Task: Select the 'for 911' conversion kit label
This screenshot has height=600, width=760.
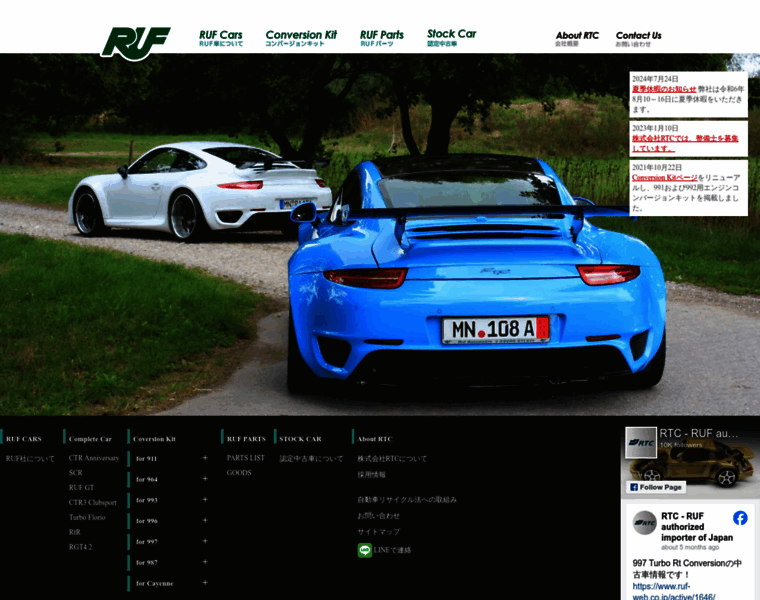Action: 146,458
